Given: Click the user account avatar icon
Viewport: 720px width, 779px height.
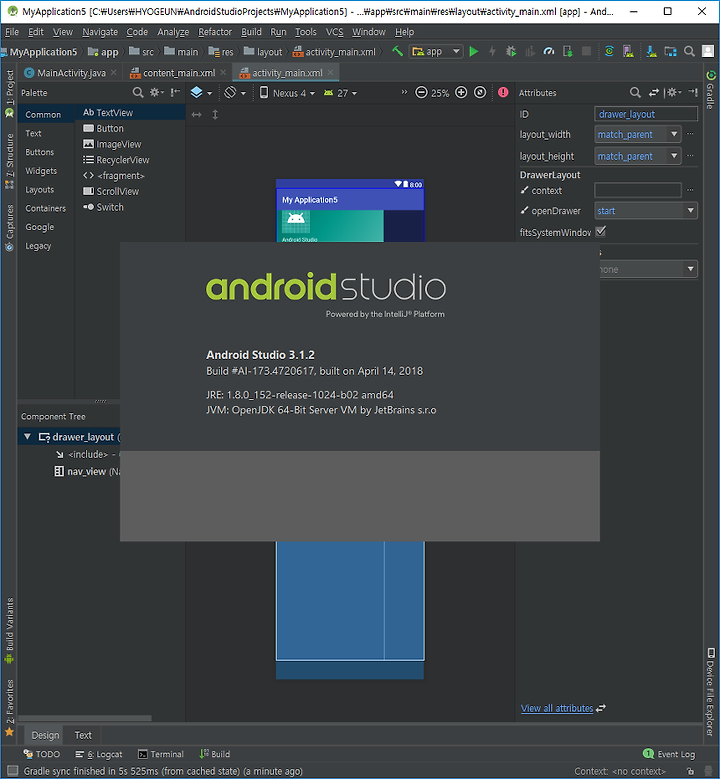Looking at the screenshot, I should click(x=708, y=51).
